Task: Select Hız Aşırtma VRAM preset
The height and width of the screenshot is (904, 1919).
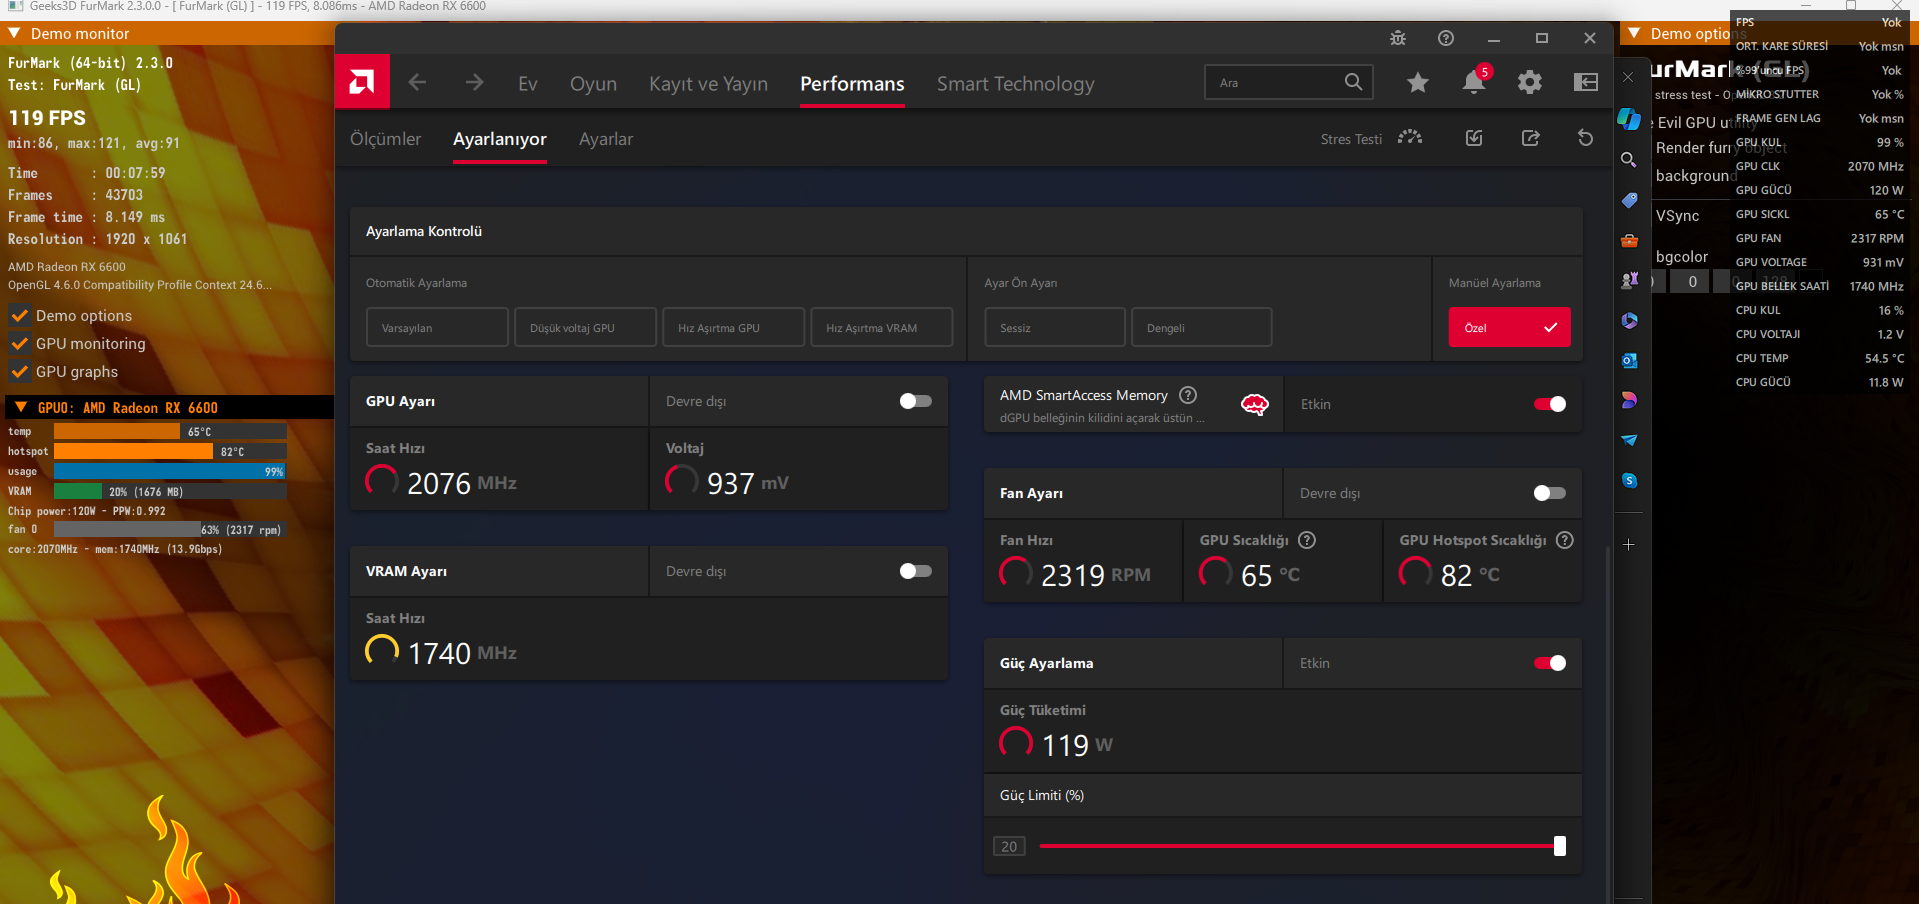Action: point(881,327)
